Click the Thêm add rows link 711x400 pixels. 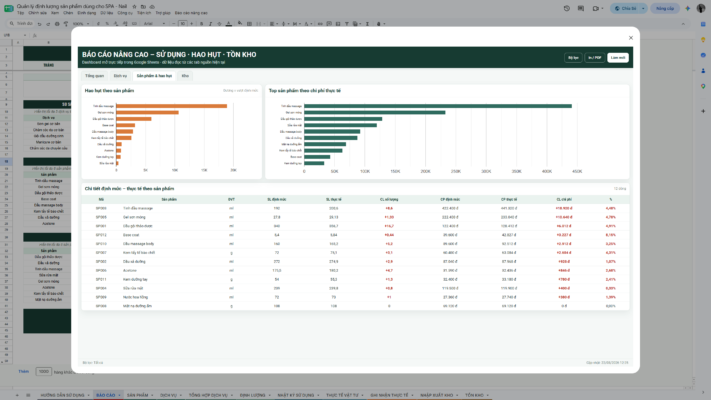point(23,371)
